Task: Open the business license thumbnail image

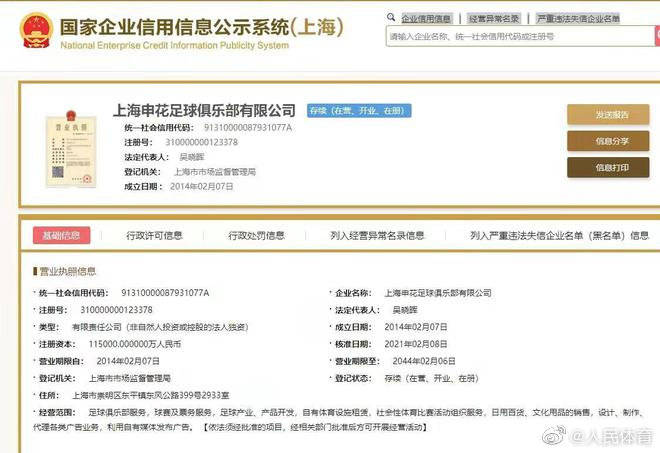Action: click(71, 149)
